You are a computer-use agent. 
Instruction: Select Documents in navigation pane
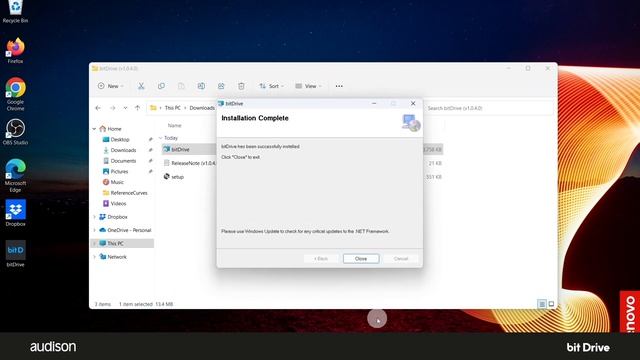point(122,161)
